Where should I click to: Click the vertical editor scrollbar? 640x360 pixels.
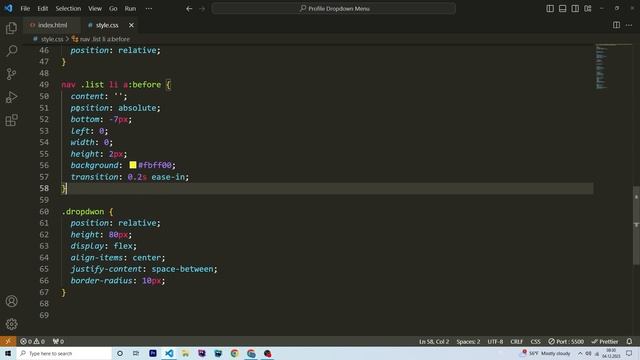(636, 225)
